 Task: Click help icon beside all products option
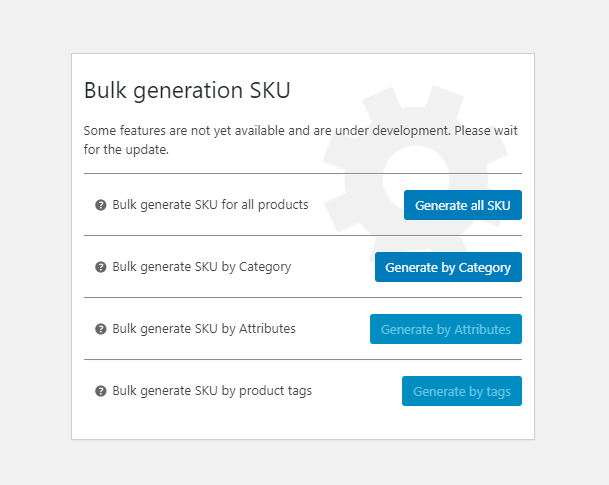[x=101, y=205]
